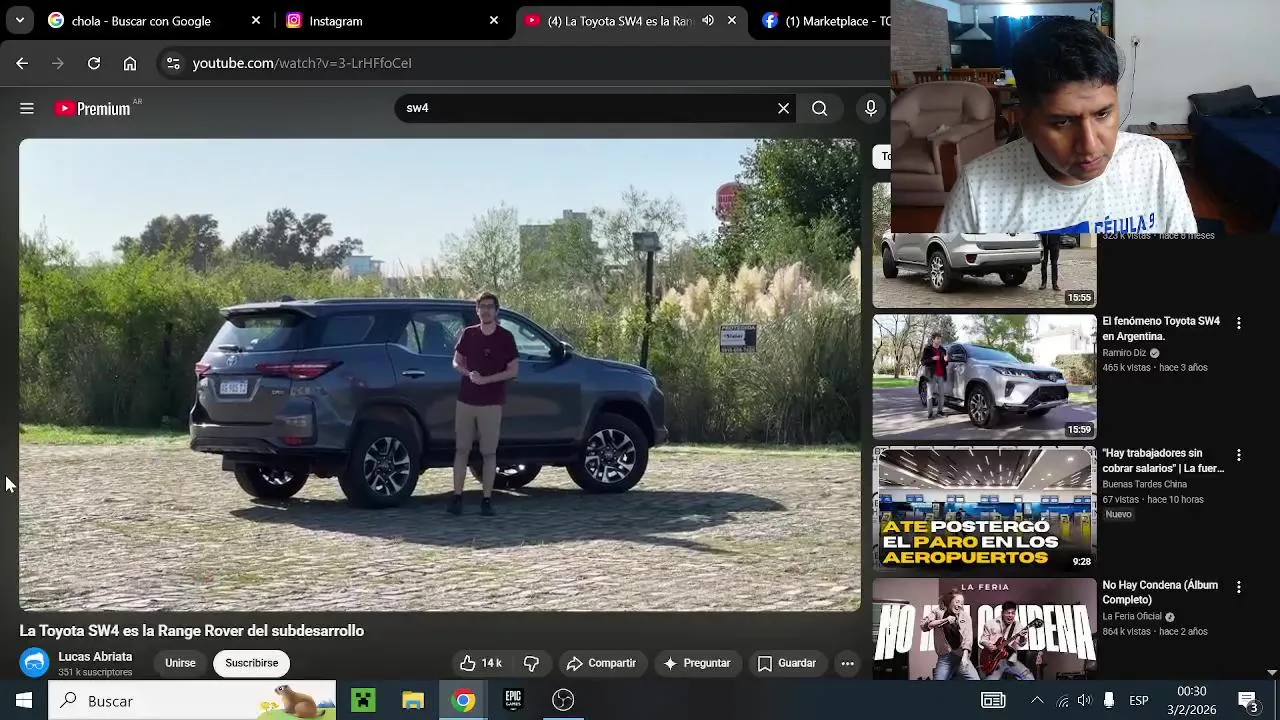Image resolution: width=1280 pixels, height=720 pixels.
Task: Open the Lucas Abriata channel name link
Action: pyautogui.click(x=95, y=657)
